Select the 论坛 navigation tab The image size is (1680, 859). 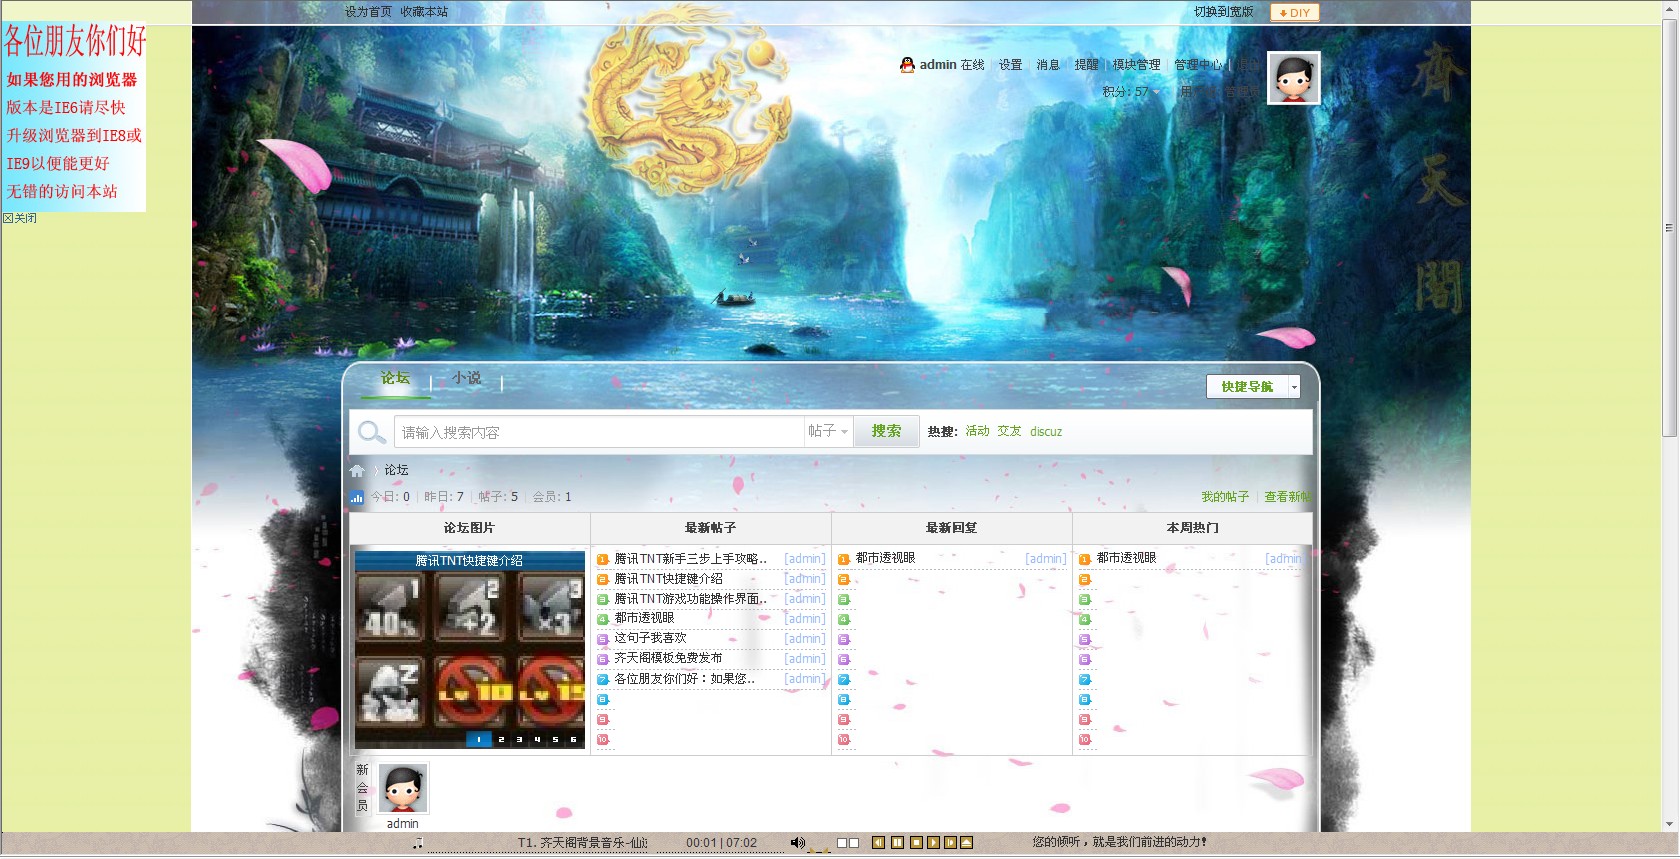(395, 378)
